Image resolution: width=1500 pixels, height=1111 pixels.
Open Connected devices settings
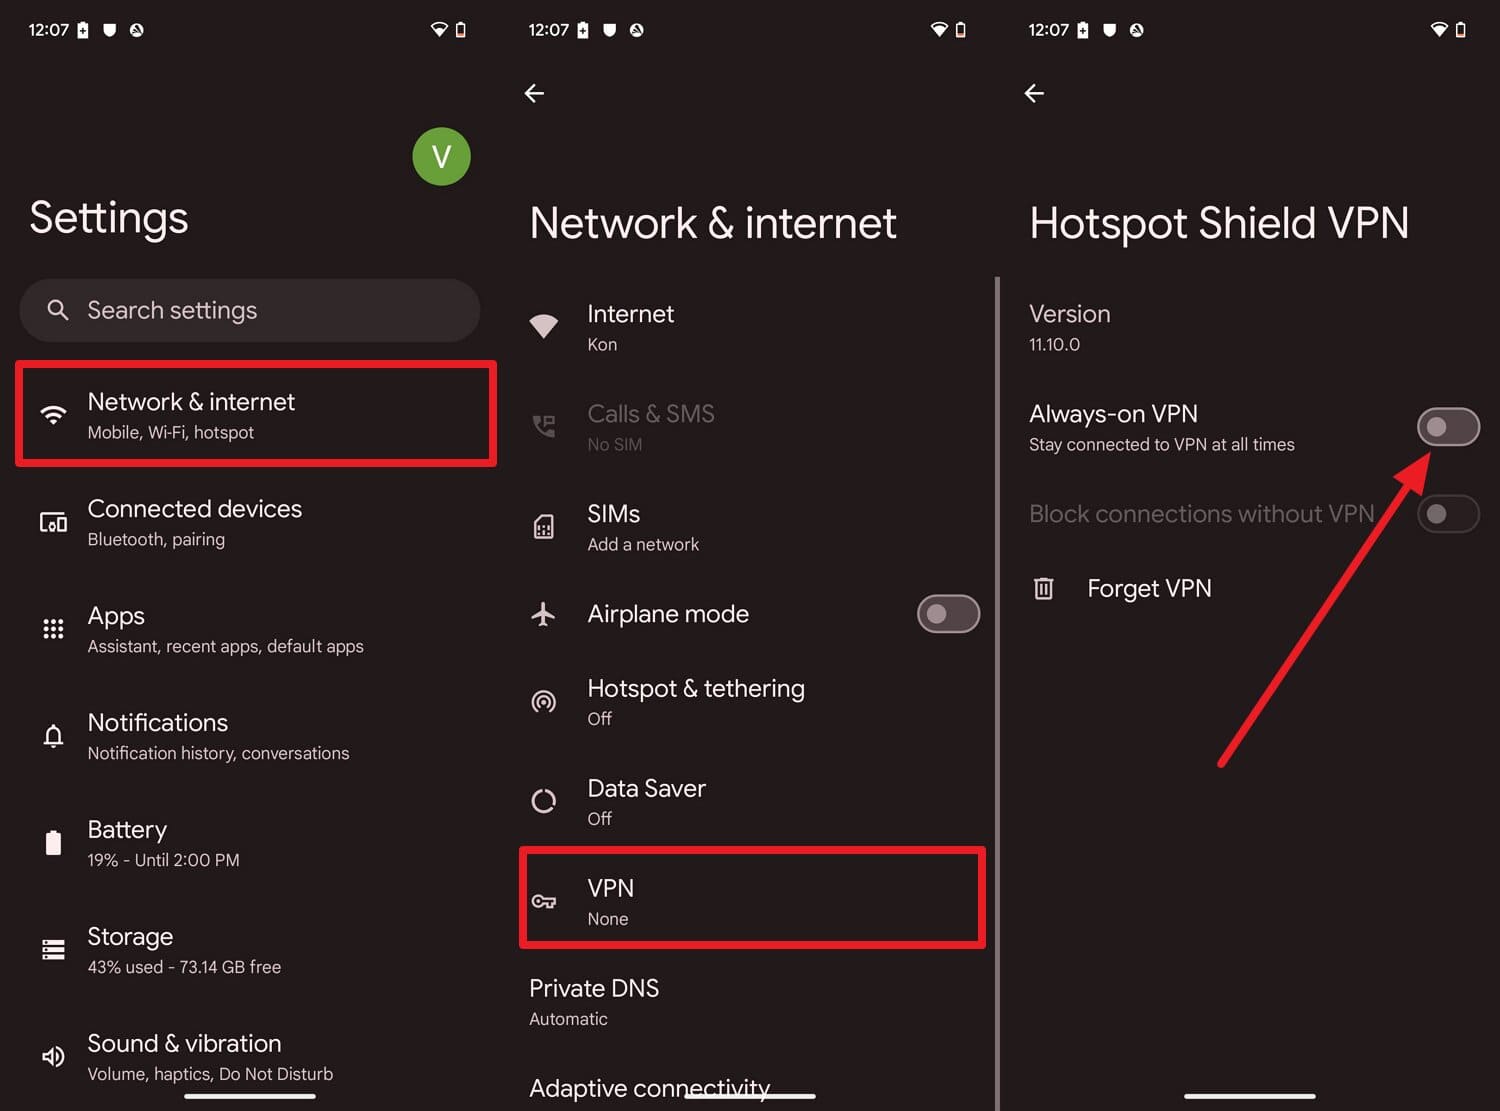point(250,522)
